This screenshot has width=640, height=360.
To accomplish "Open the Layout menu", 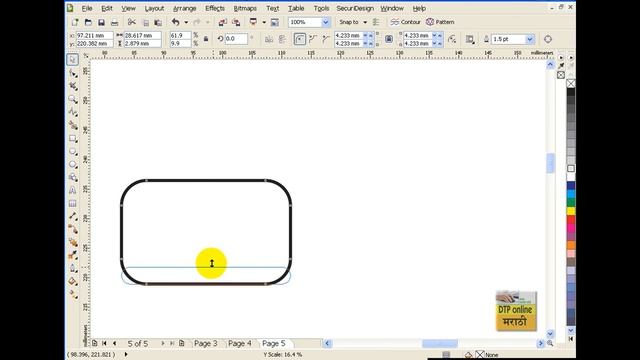I will pyautogui.click(x=154, y=8).
